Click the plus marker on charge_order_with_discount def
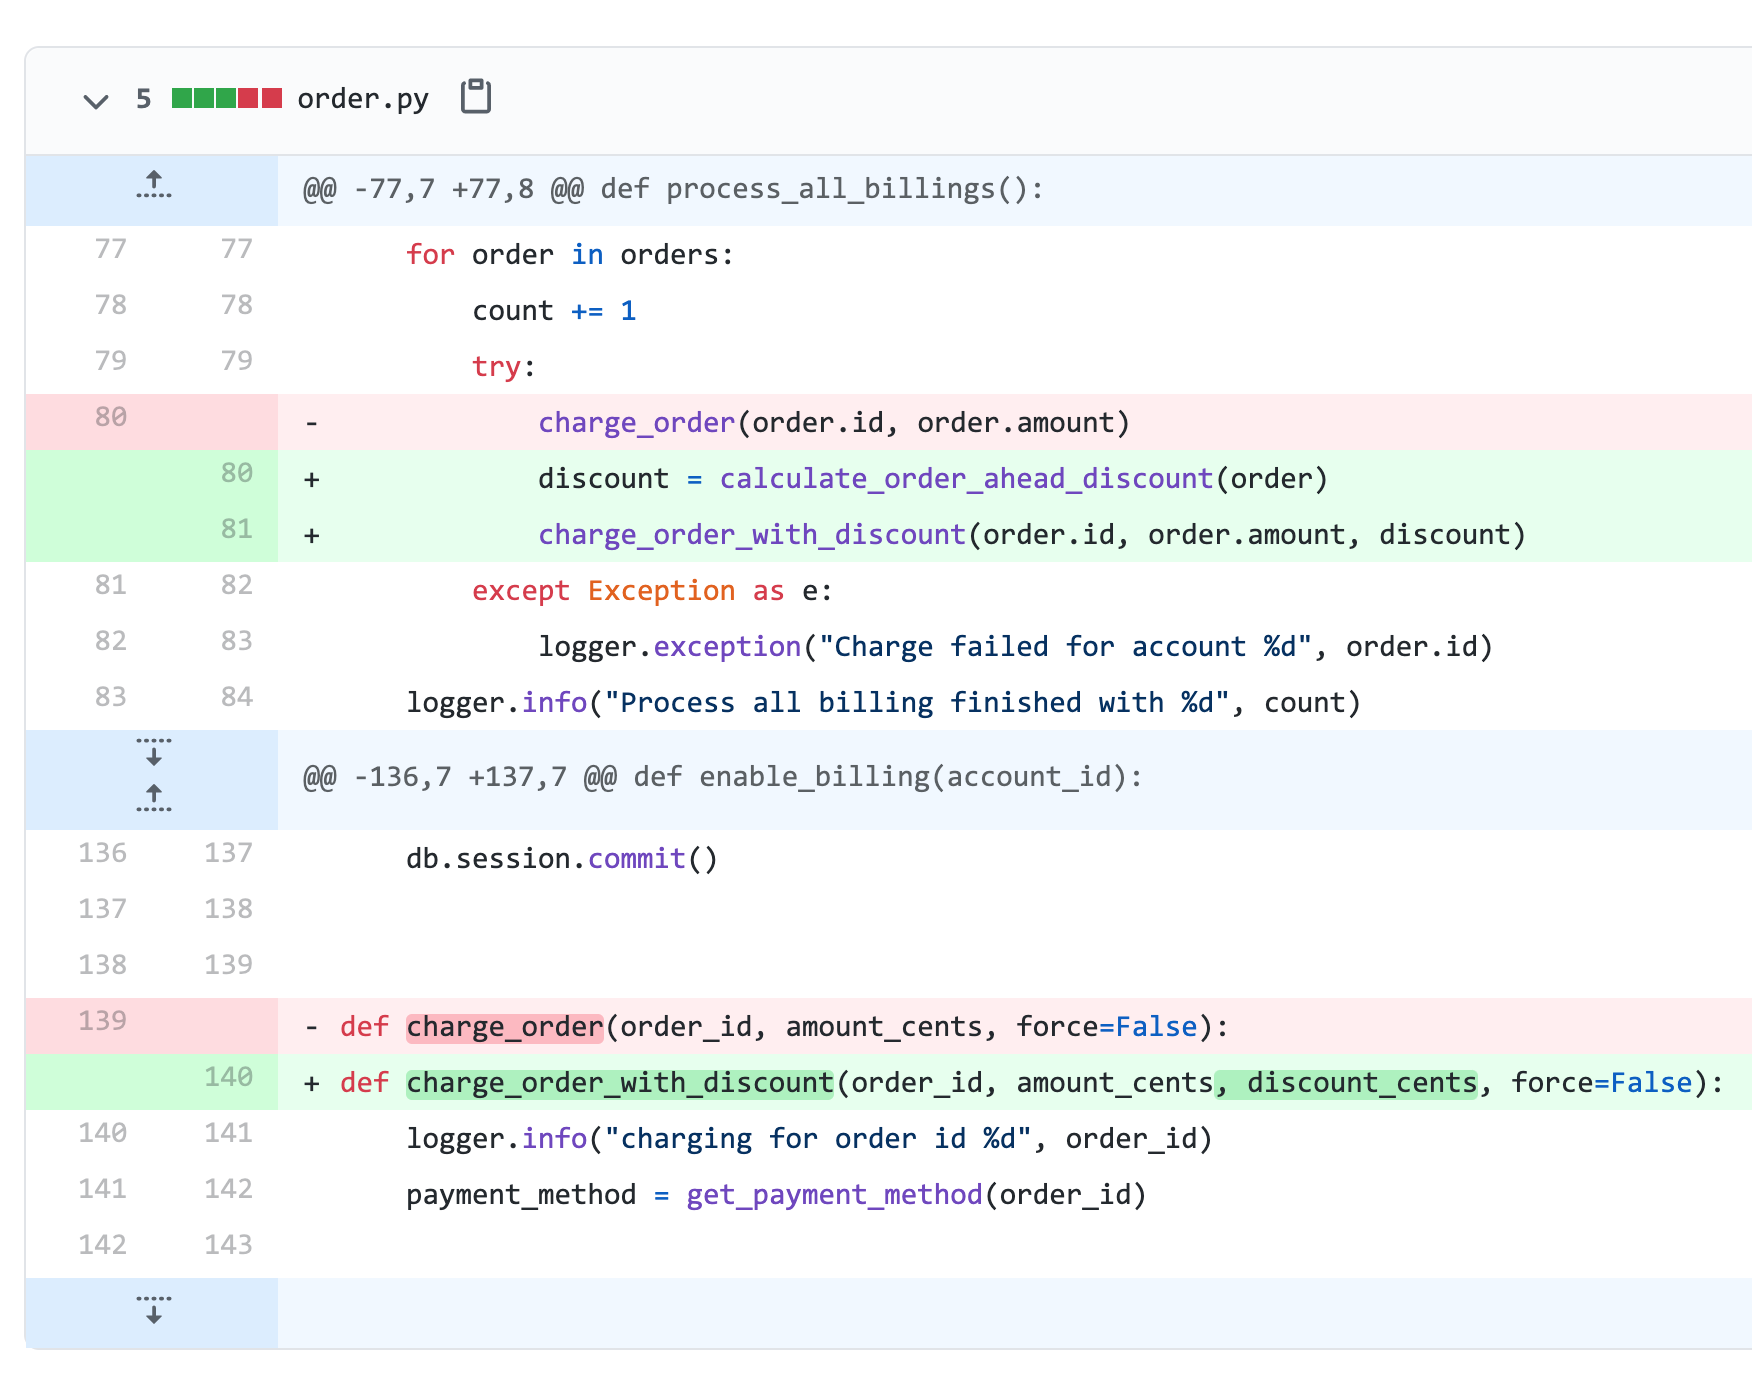The height and width of the screenshot is (1398, 1752). pyautogui.click(x=312, y=1084)
